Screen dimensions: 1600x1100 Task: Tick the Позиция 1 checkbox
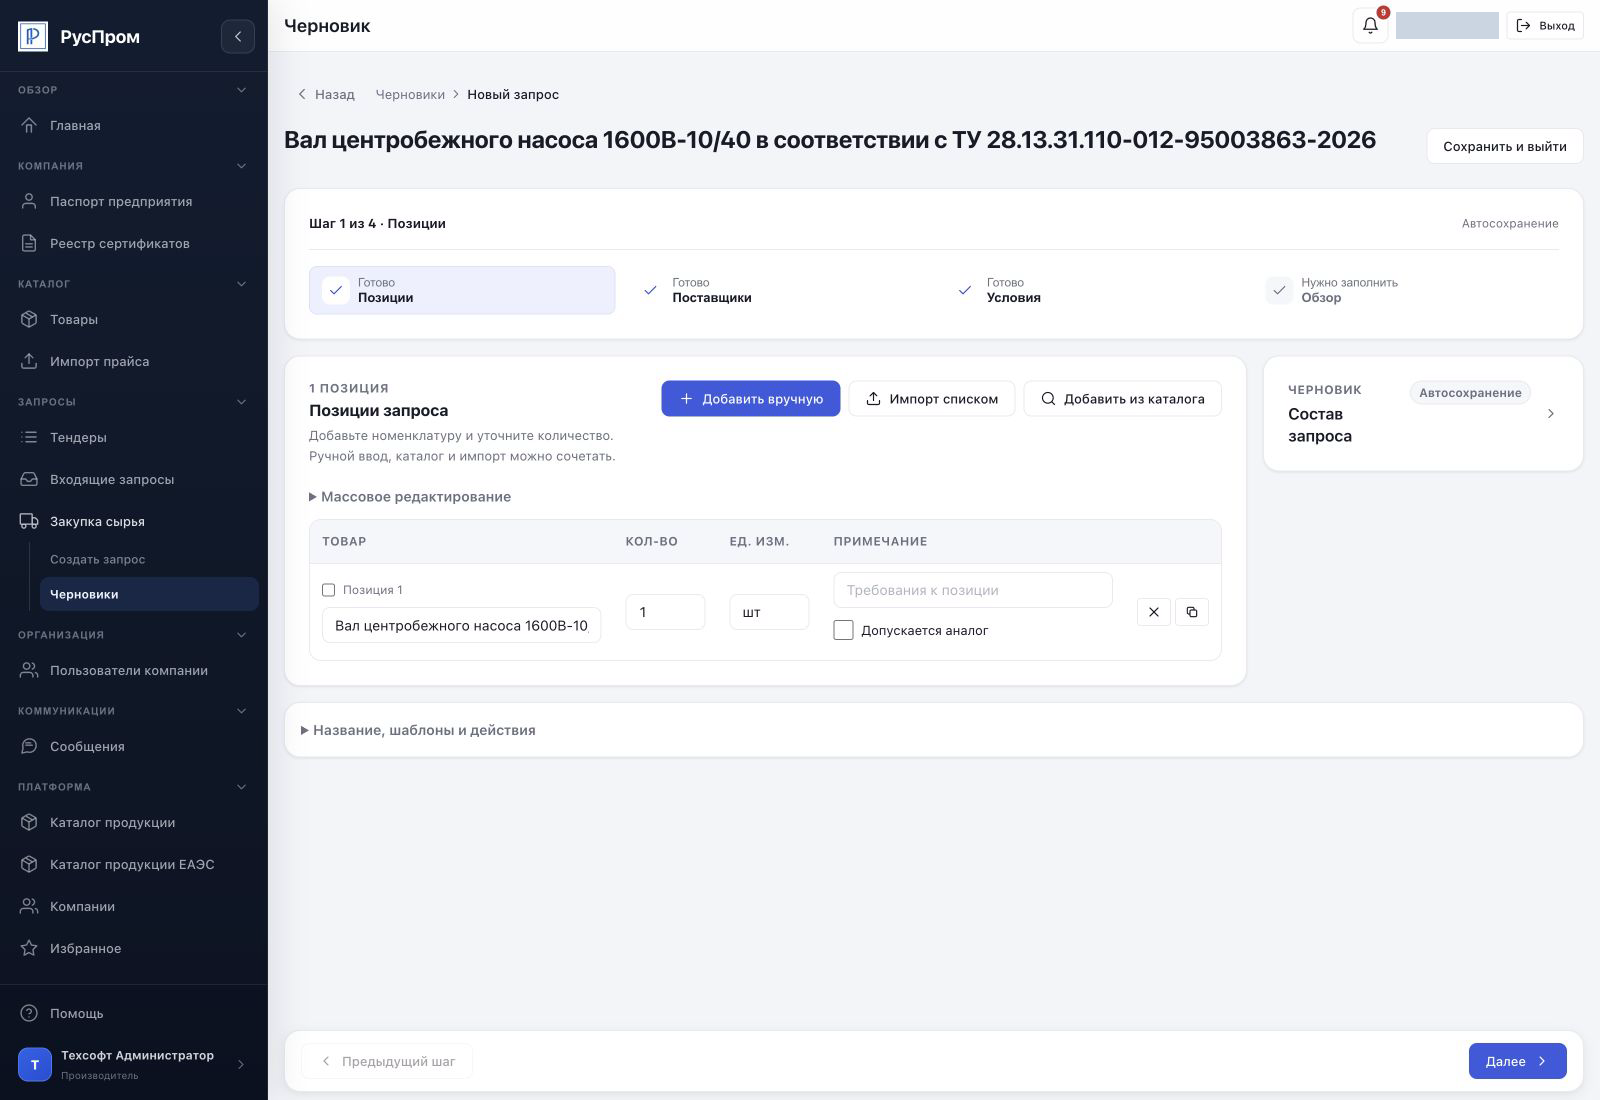328,590
